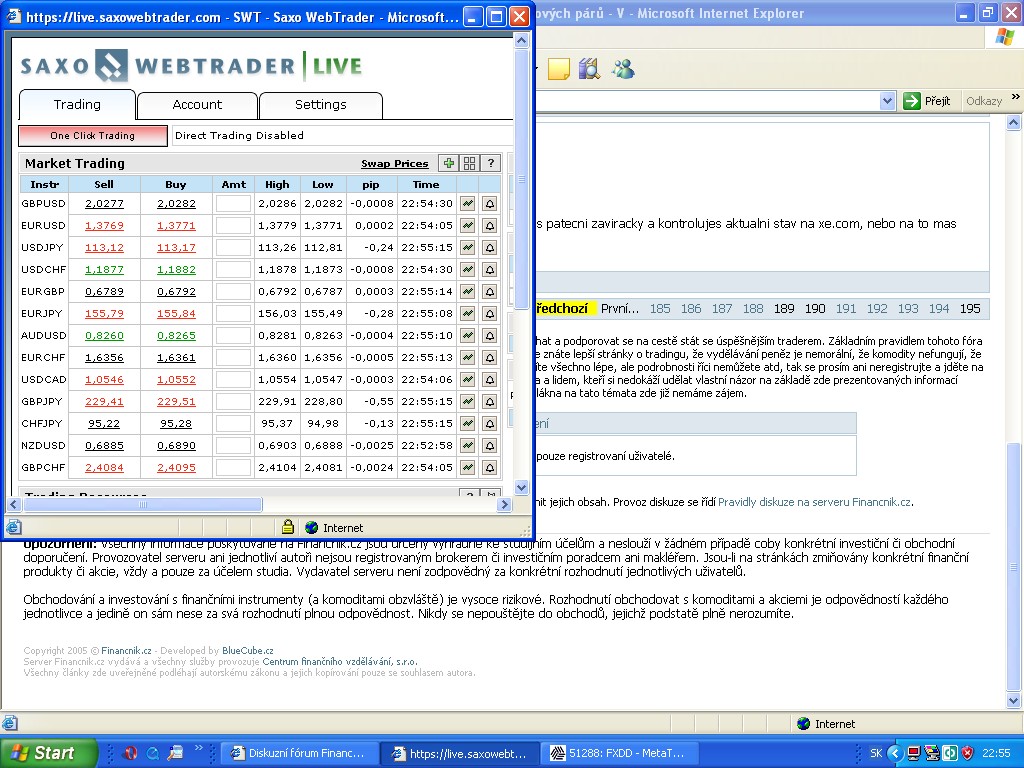Open chart icon for EURGBP row
1024x768 pixels.
[468, 292]
